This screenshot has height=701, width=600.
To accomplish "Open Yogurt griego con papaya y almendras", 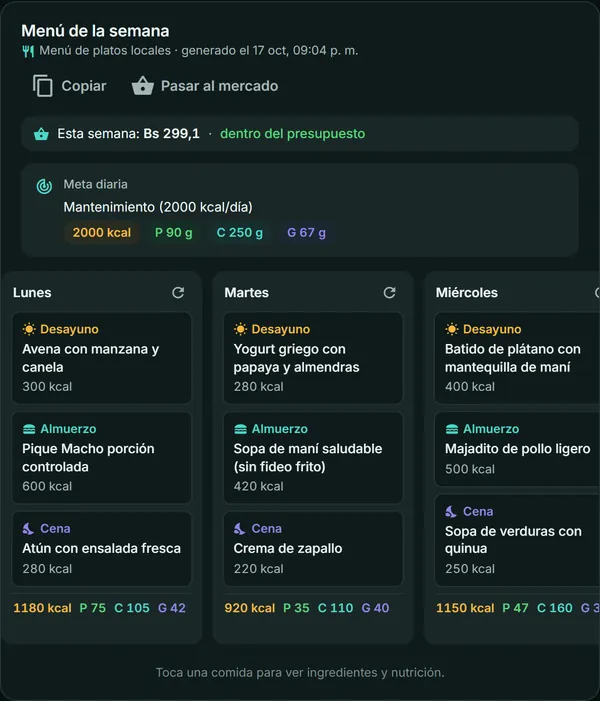I will point(313,358).
